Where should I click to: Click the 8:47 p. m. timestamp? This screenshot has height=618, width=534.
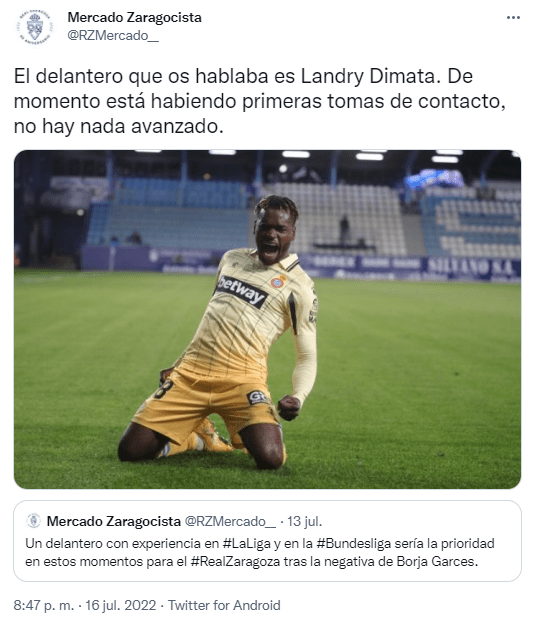coord(44,605)
